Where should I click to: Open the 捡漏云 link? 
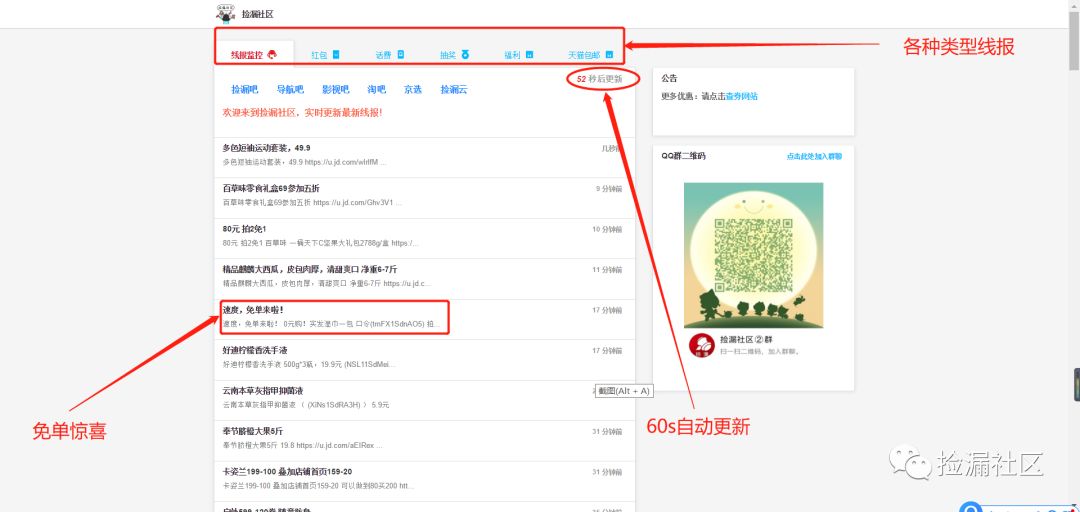click(x=454, y=90)
